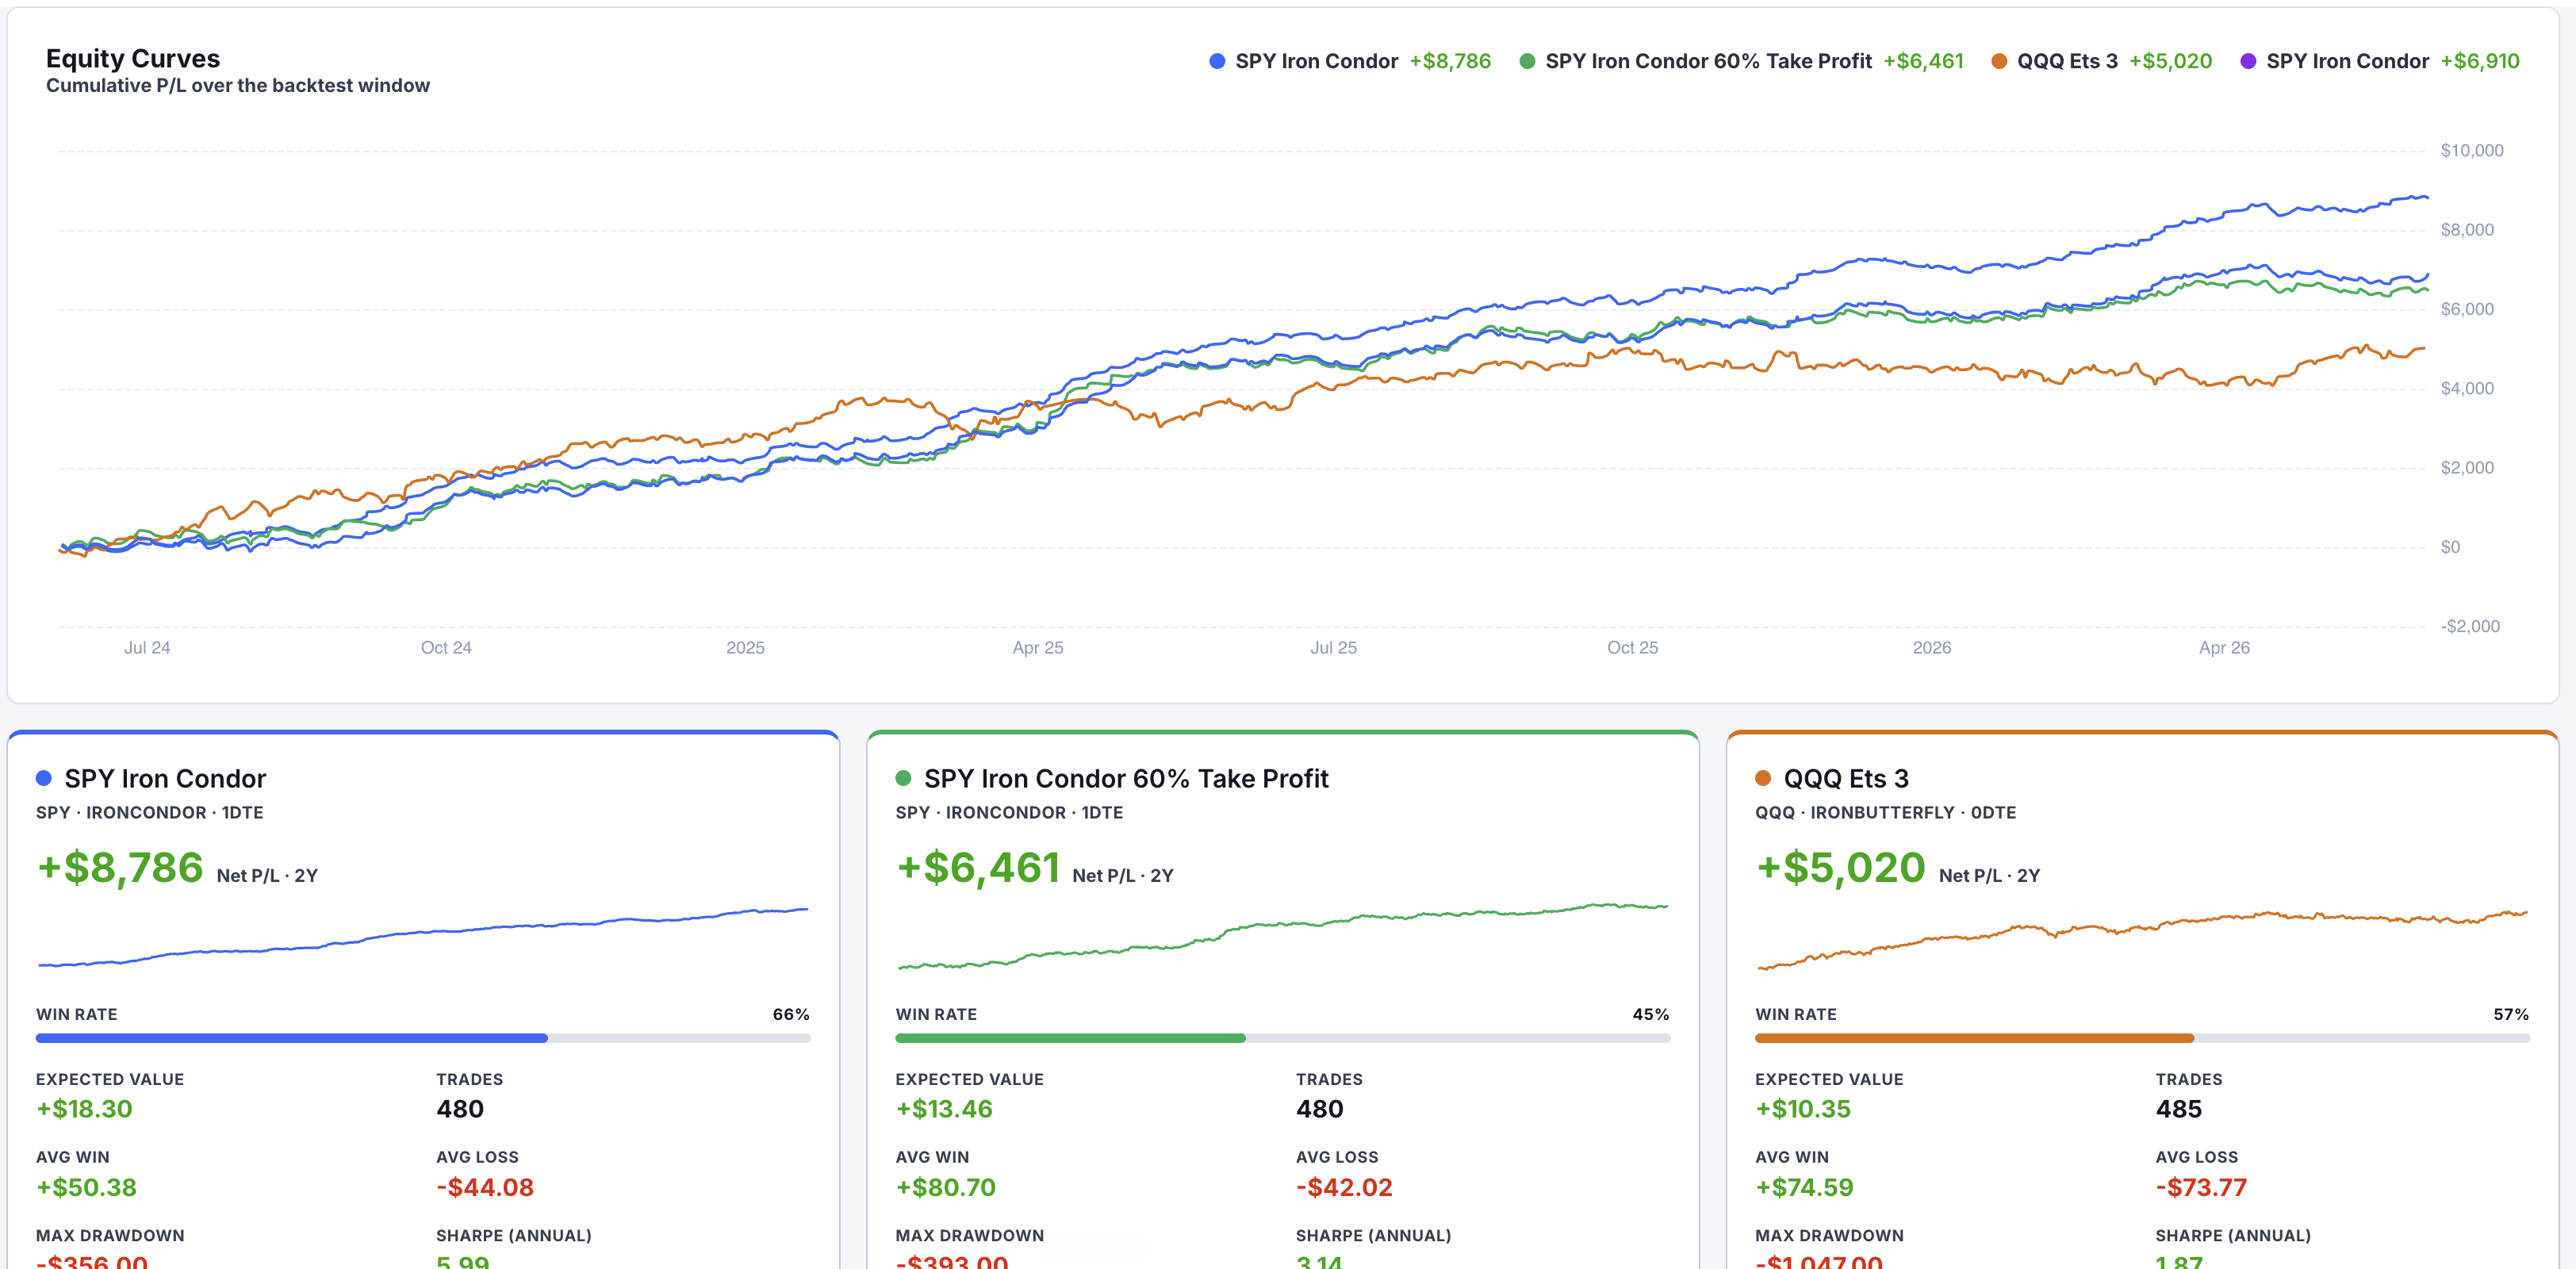This screenshot has width=2576, height=1269.
Task: Click the 45% win rate progress bar
Action: 1283,1038
